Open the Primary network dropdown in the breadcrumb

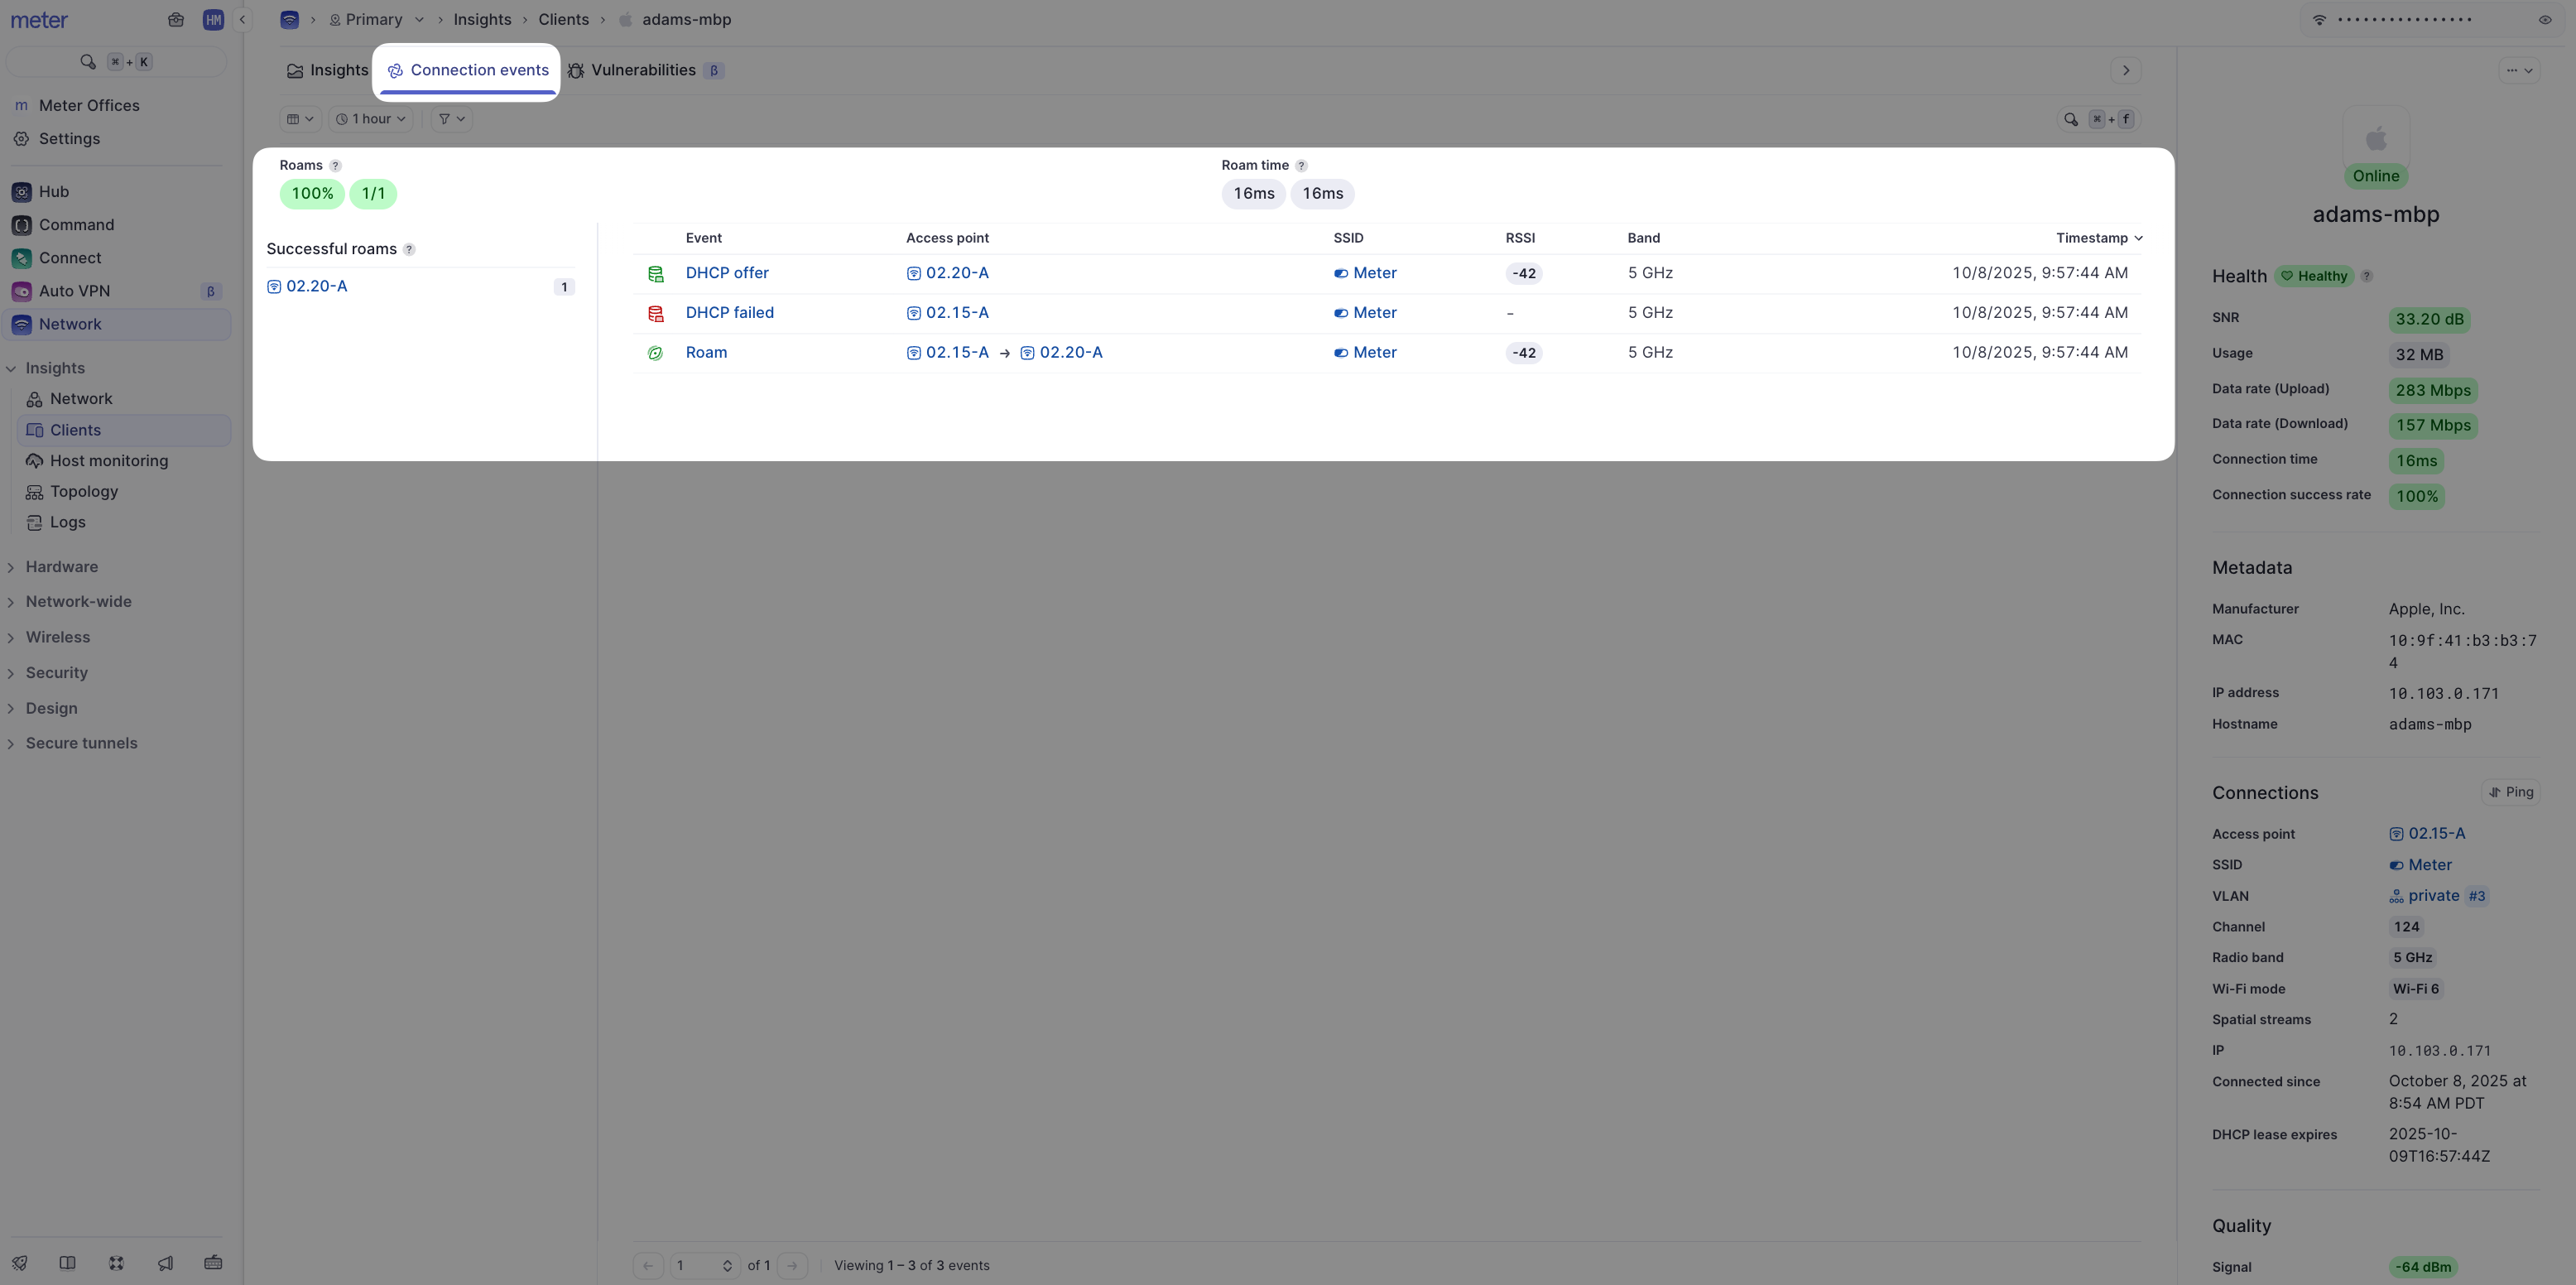(378, 20)
